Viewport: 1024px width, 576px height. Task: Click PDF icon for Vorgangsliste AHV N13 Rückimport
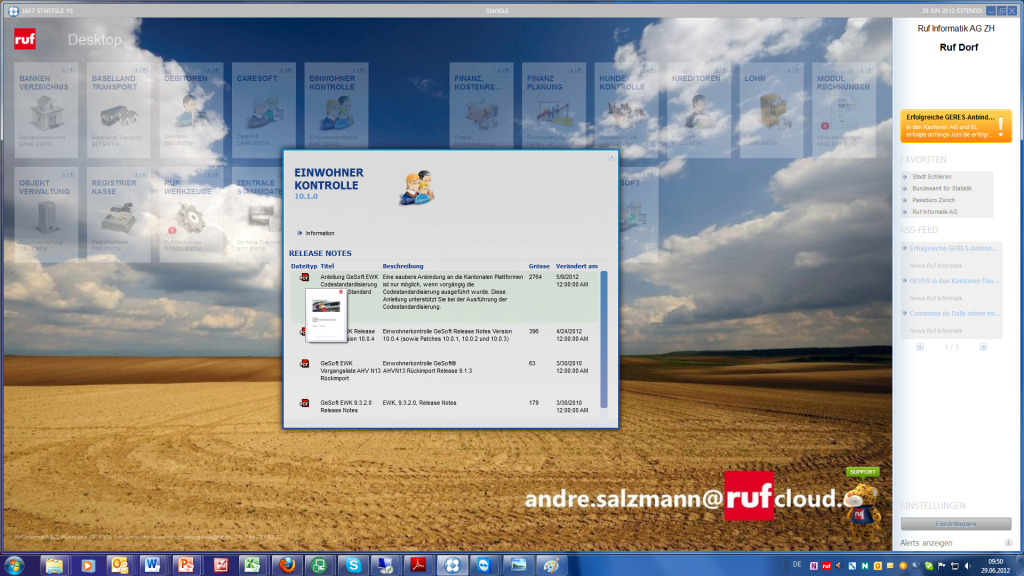click(x=304, y=363)
